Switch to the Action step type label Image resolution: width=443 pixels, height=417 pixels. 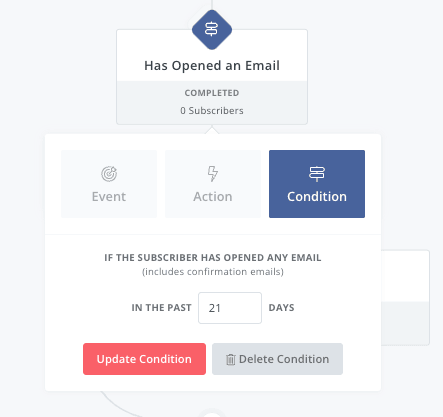(213, 197)
